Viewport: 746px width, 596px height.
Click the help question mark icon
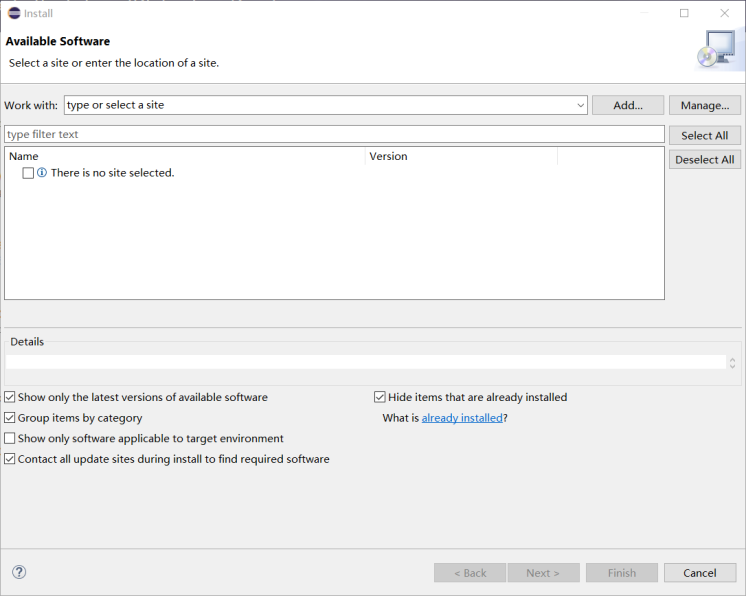[x=19, y=572]
